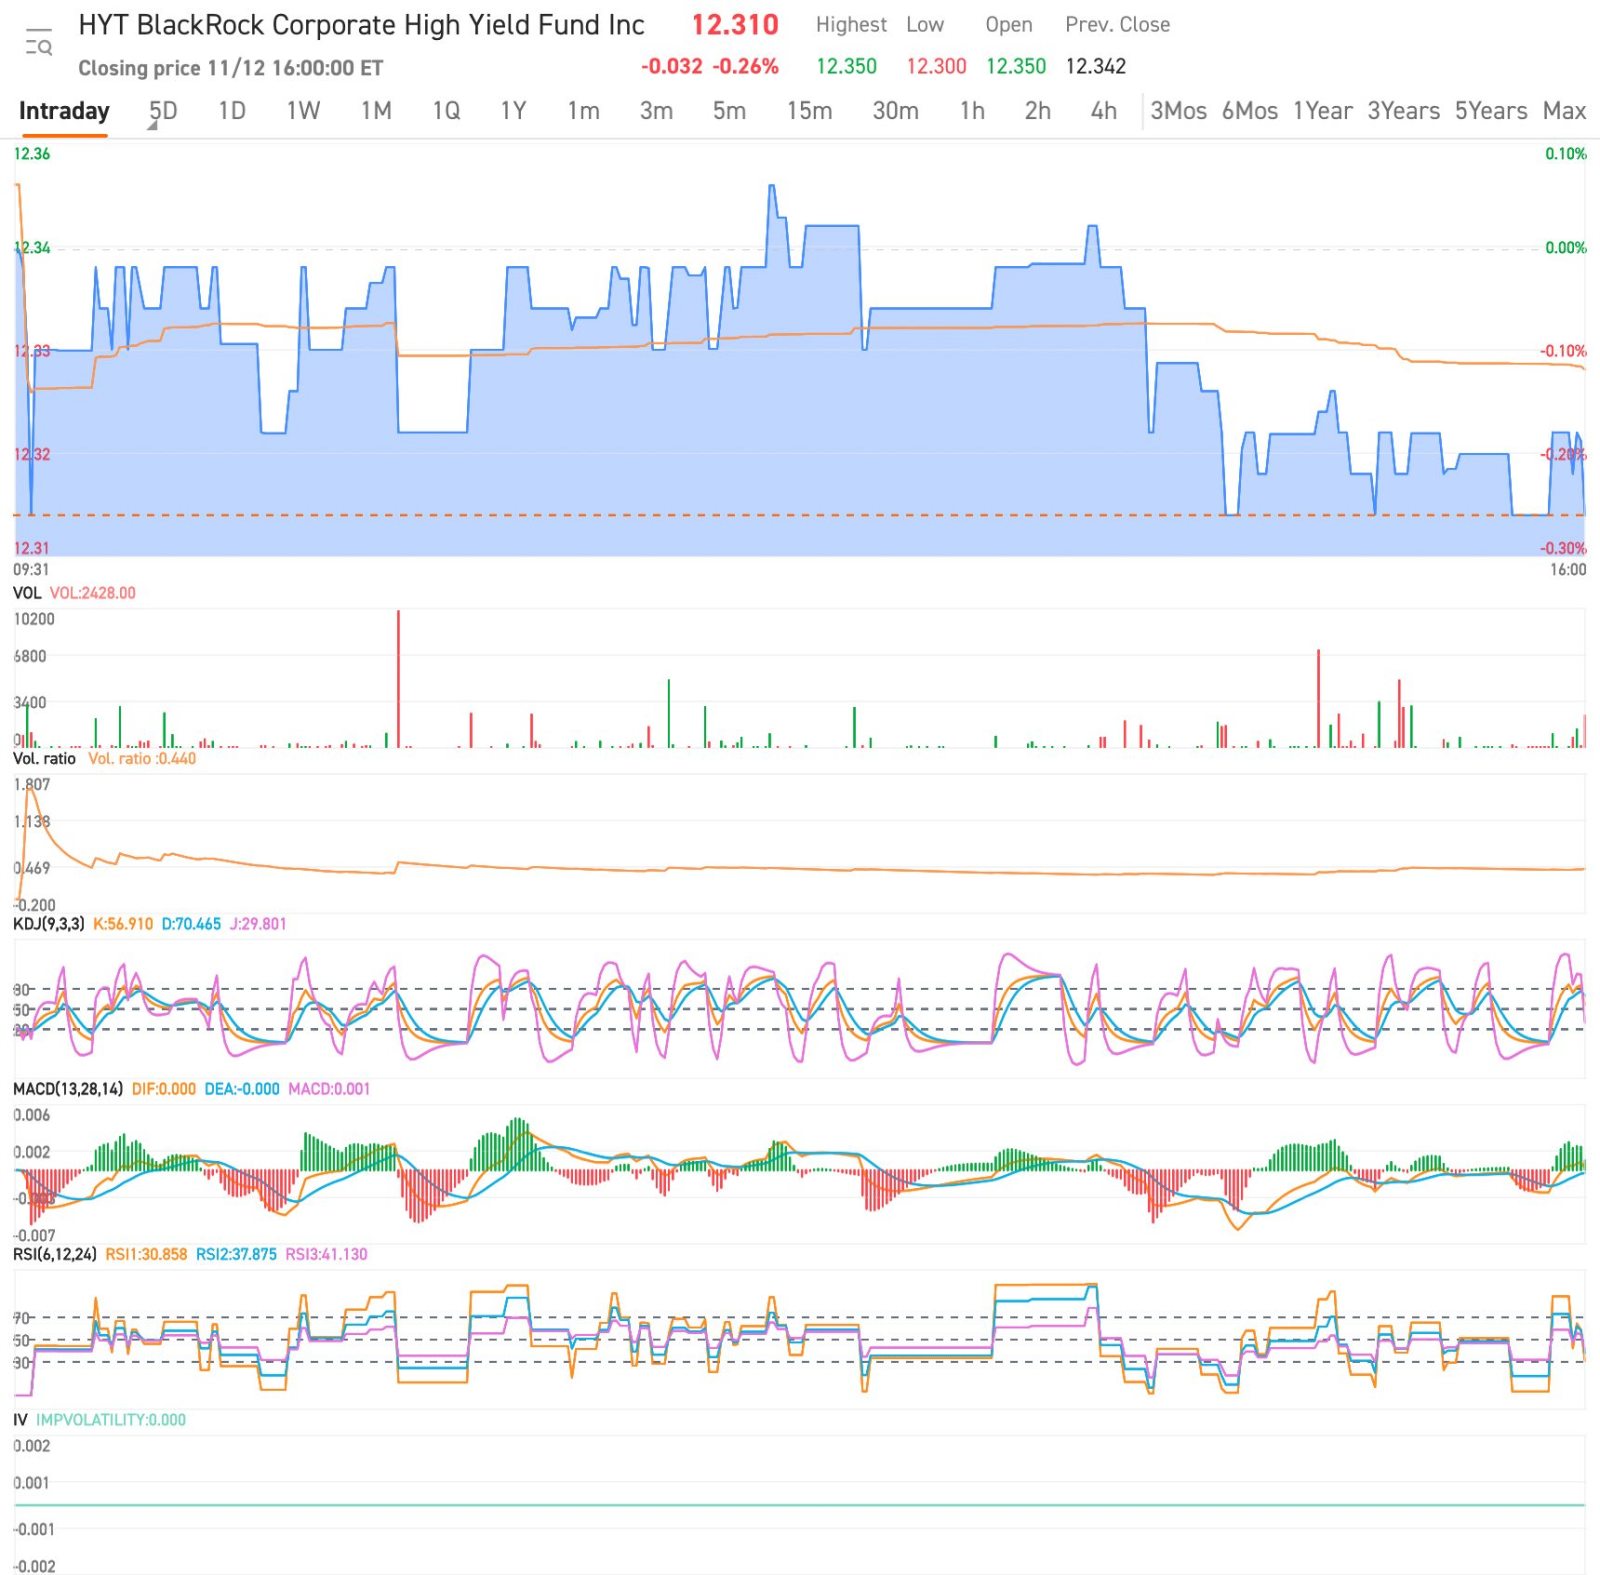Switch to the 1D period tab

232,111
